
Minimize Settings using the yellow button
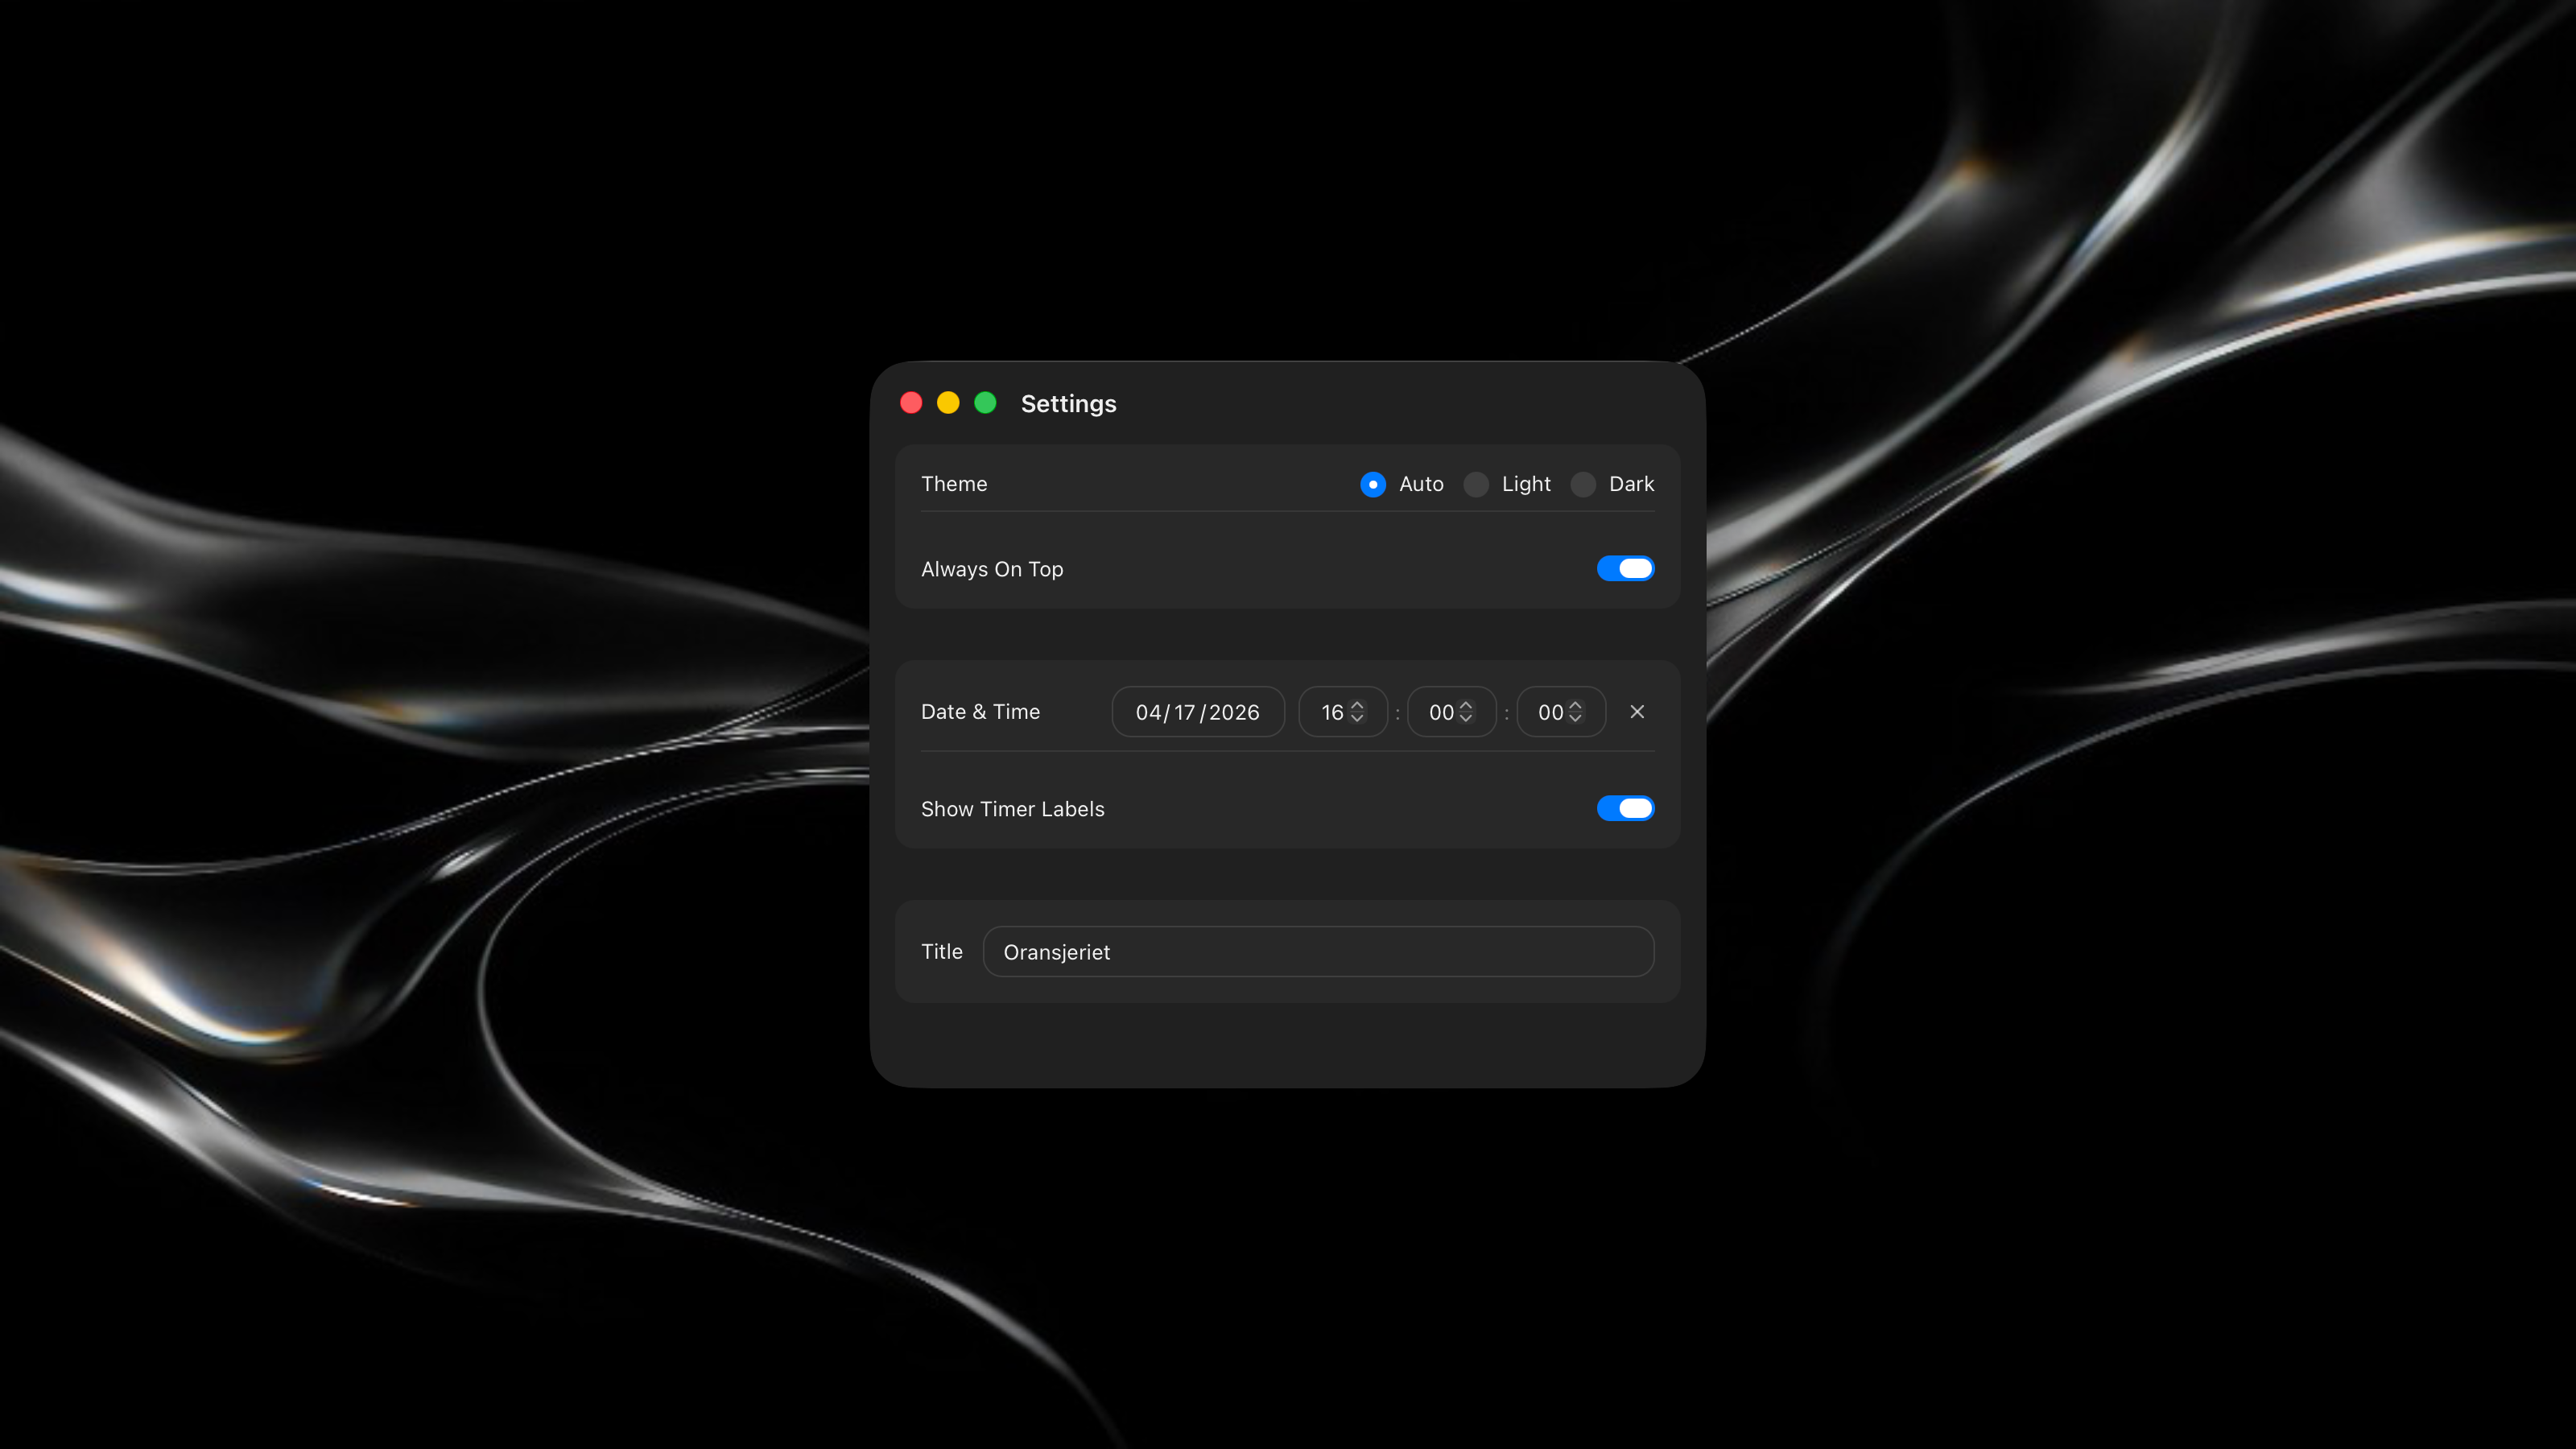point(948,403)
